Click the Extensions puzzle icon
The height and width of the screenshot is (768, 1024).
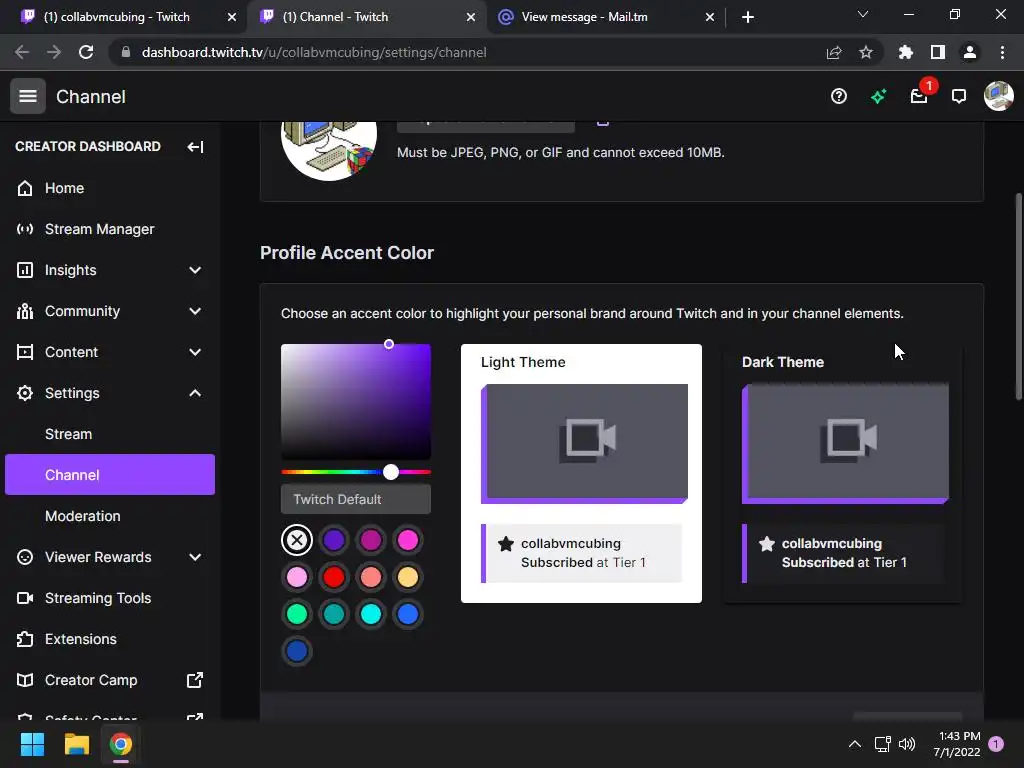(x=25, y=639)
